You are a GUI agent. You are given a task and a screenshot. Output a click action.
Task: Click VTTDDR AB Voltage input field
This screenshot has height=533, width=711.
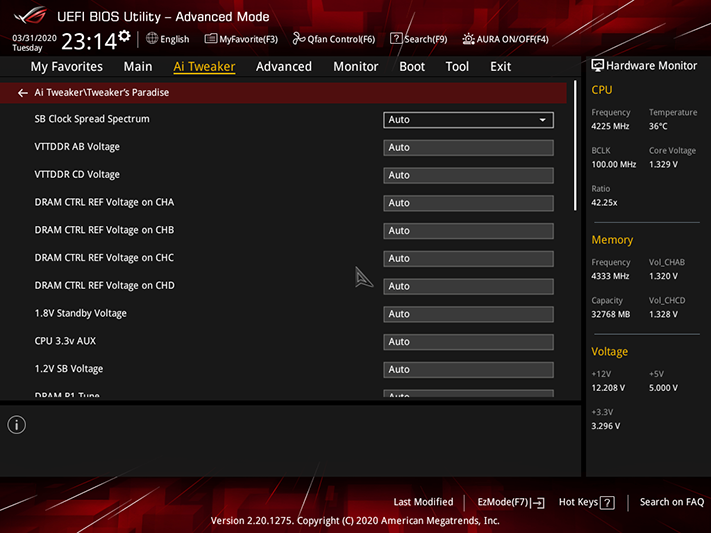click(x=468, y=147)
